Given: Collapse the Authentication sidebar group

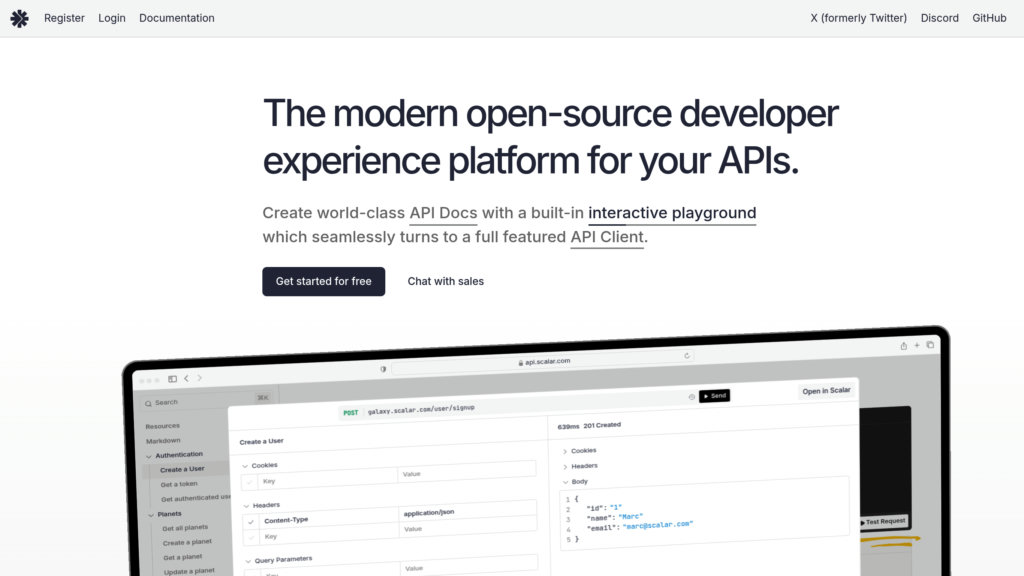Looking at the screenshot, I should (x=149, y=455).
